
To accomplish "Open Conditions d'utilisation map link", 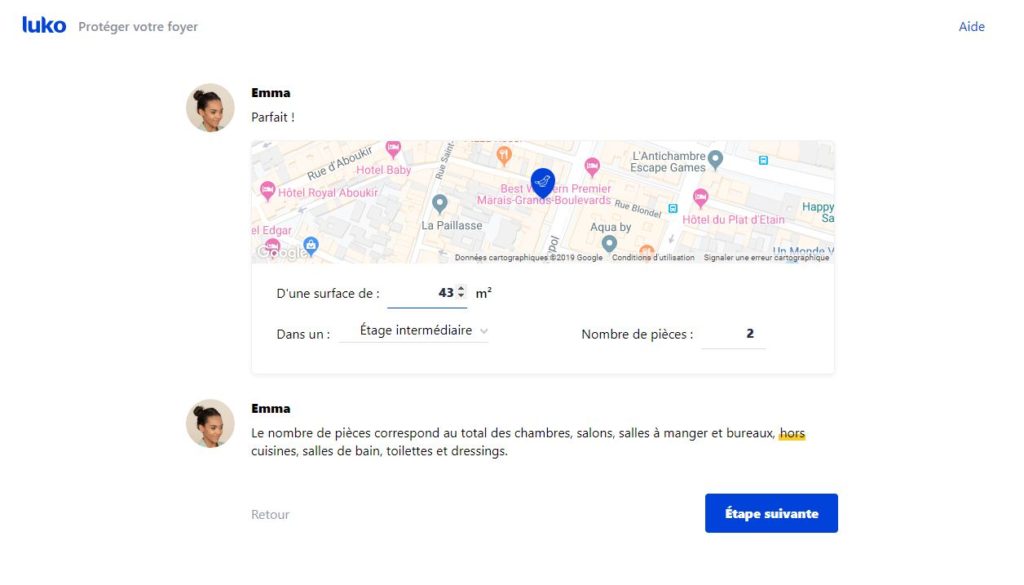I will point(653,258).
